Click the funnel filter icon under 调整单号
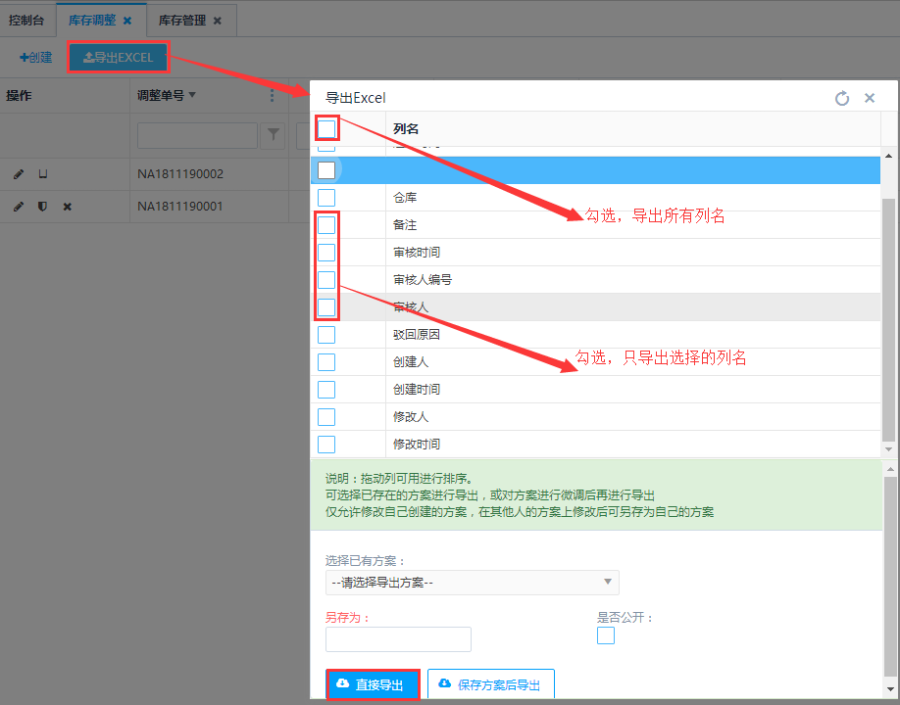The image size is (900, 705). point(272,135)
